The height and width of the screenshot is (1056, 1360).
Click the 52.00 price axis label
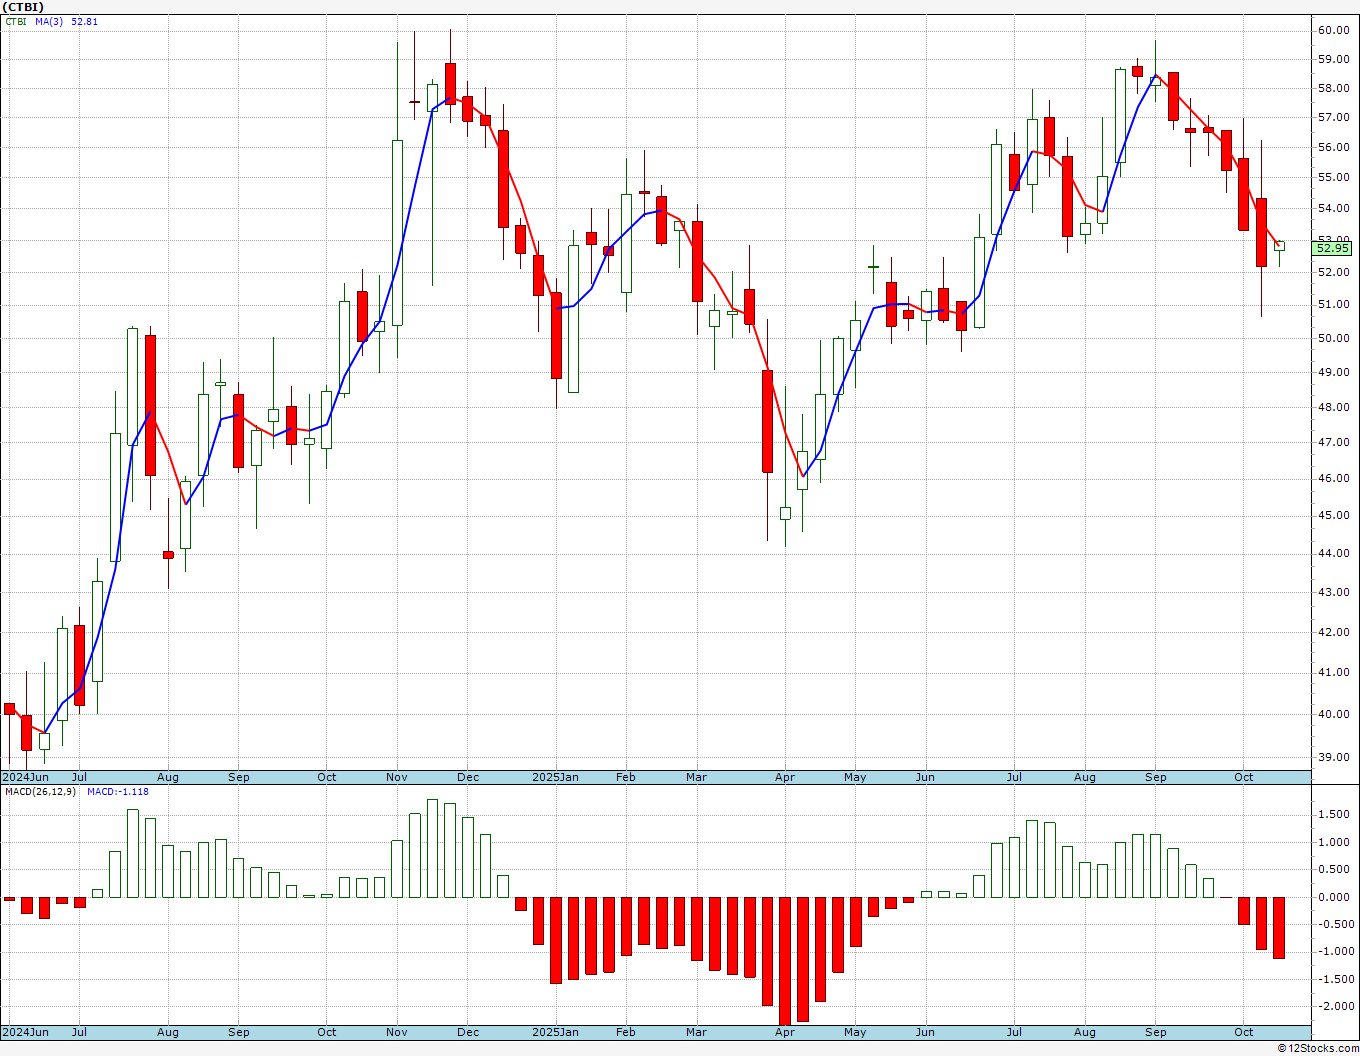pyautogui.click(x=1334, y=272)
